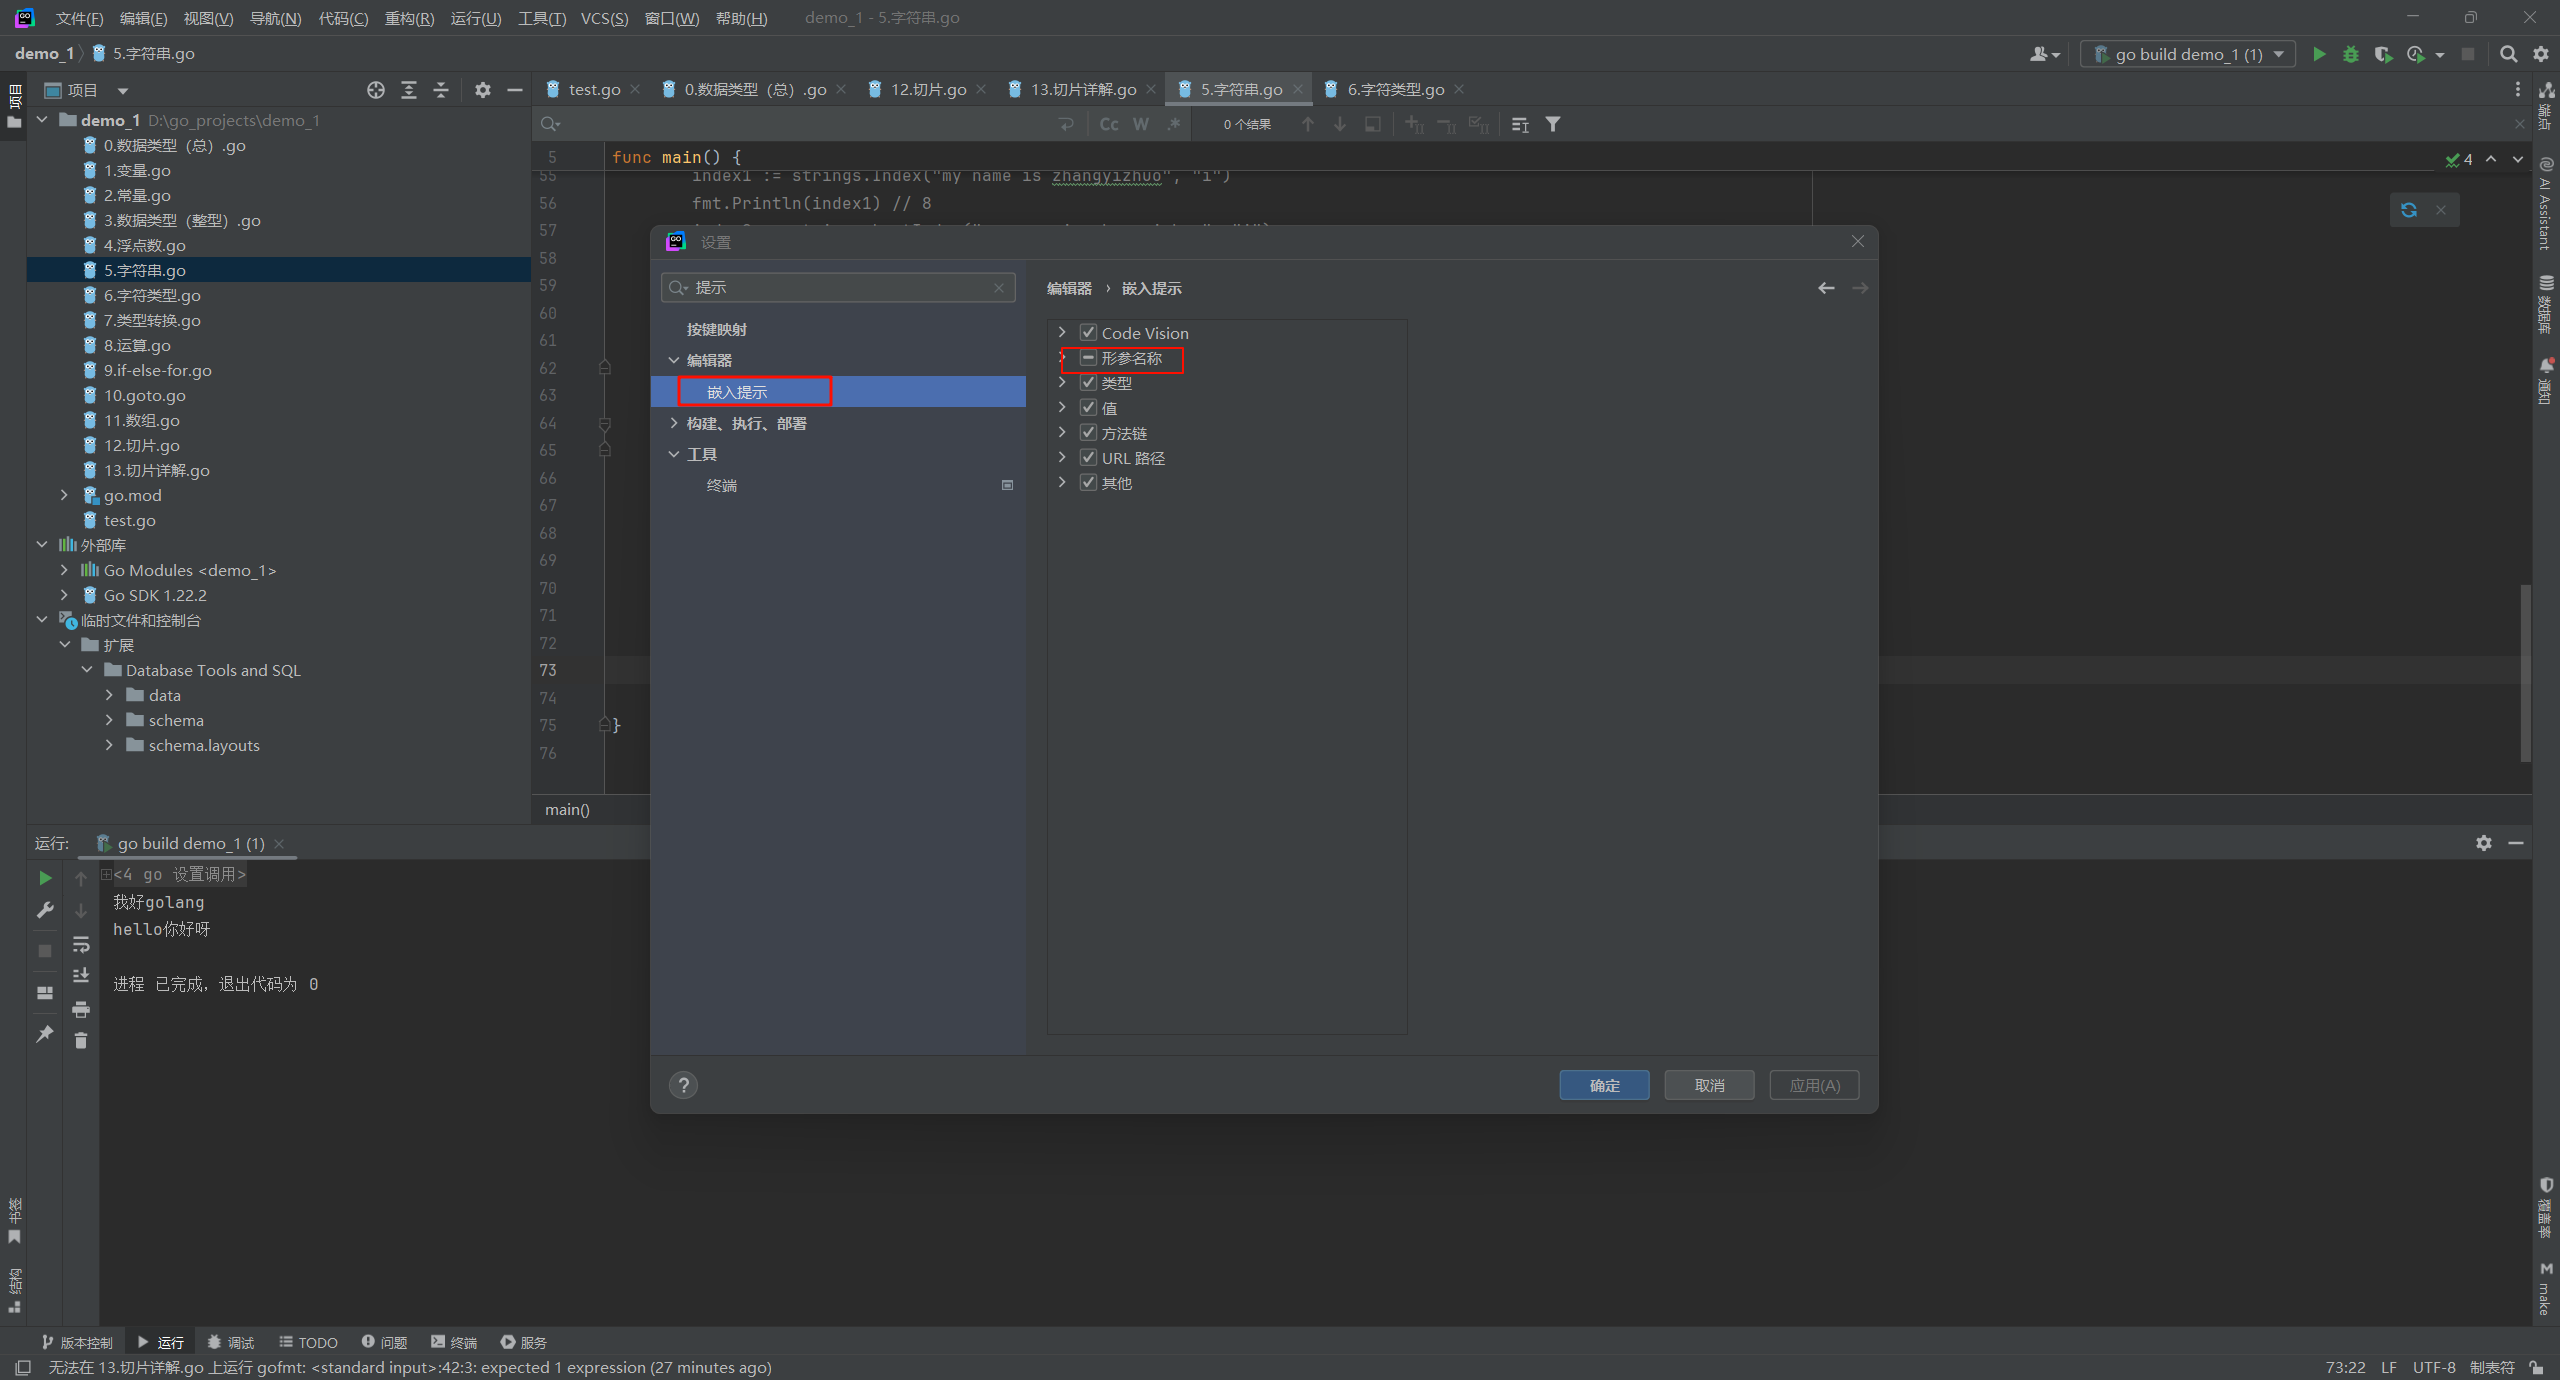Viewport: 2560px width, 1380px height.
Task: Click the 应用(A) apply button
Action: (x=1814, y=1085)
